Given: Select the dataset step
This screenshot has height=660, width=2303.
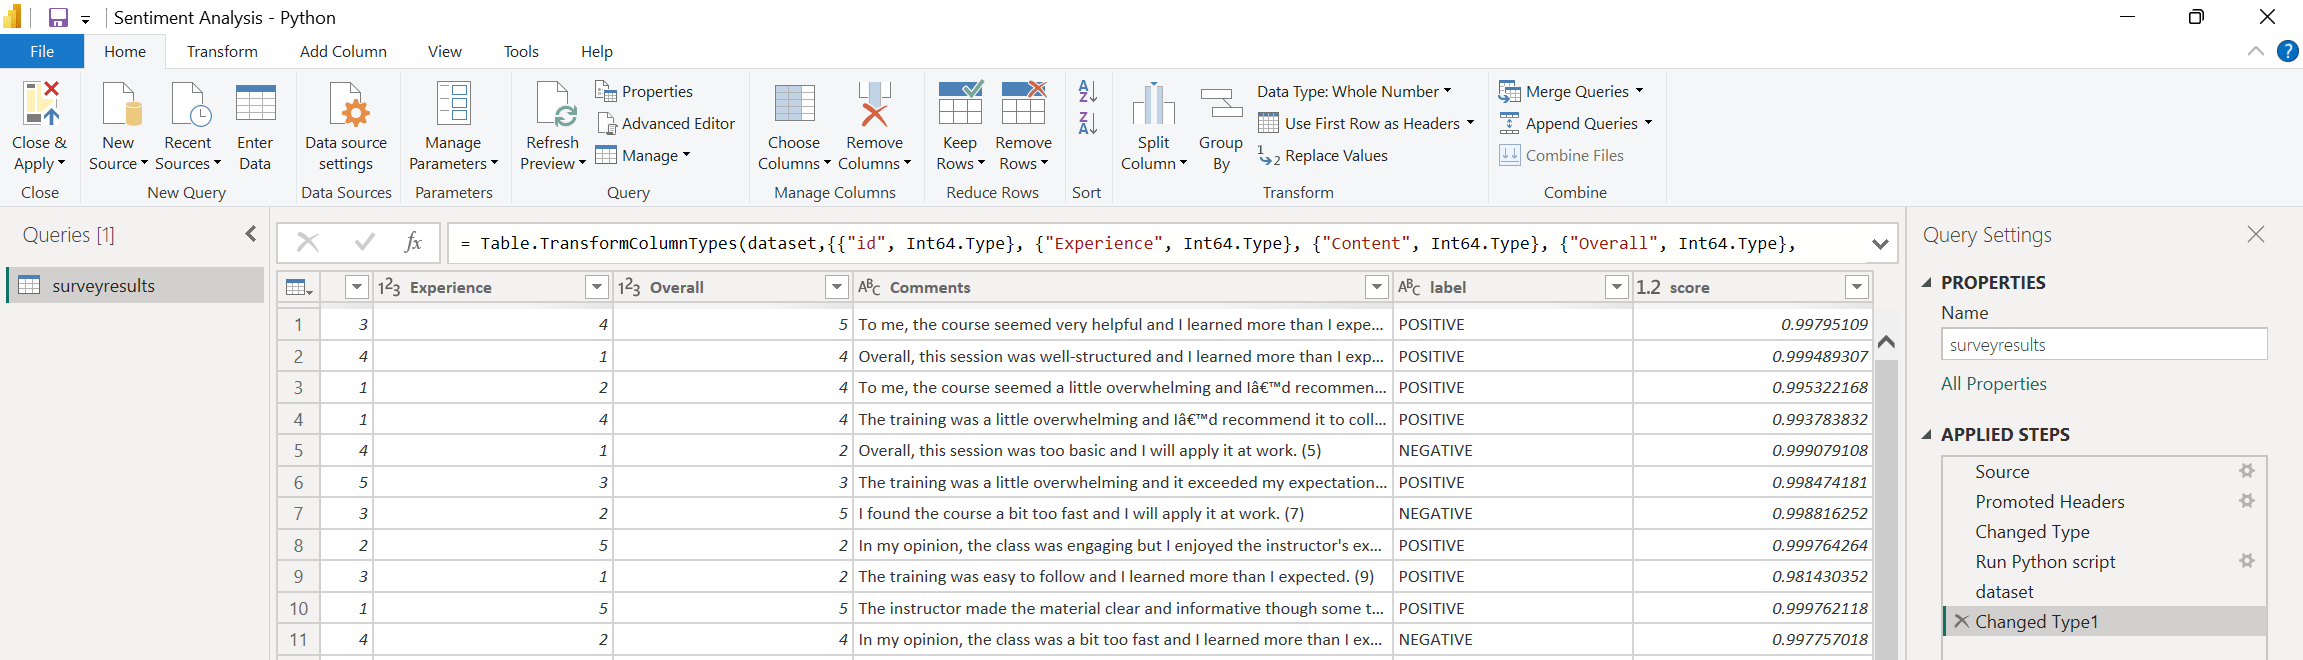Looking at the screenshot, I should point(2004,591).
